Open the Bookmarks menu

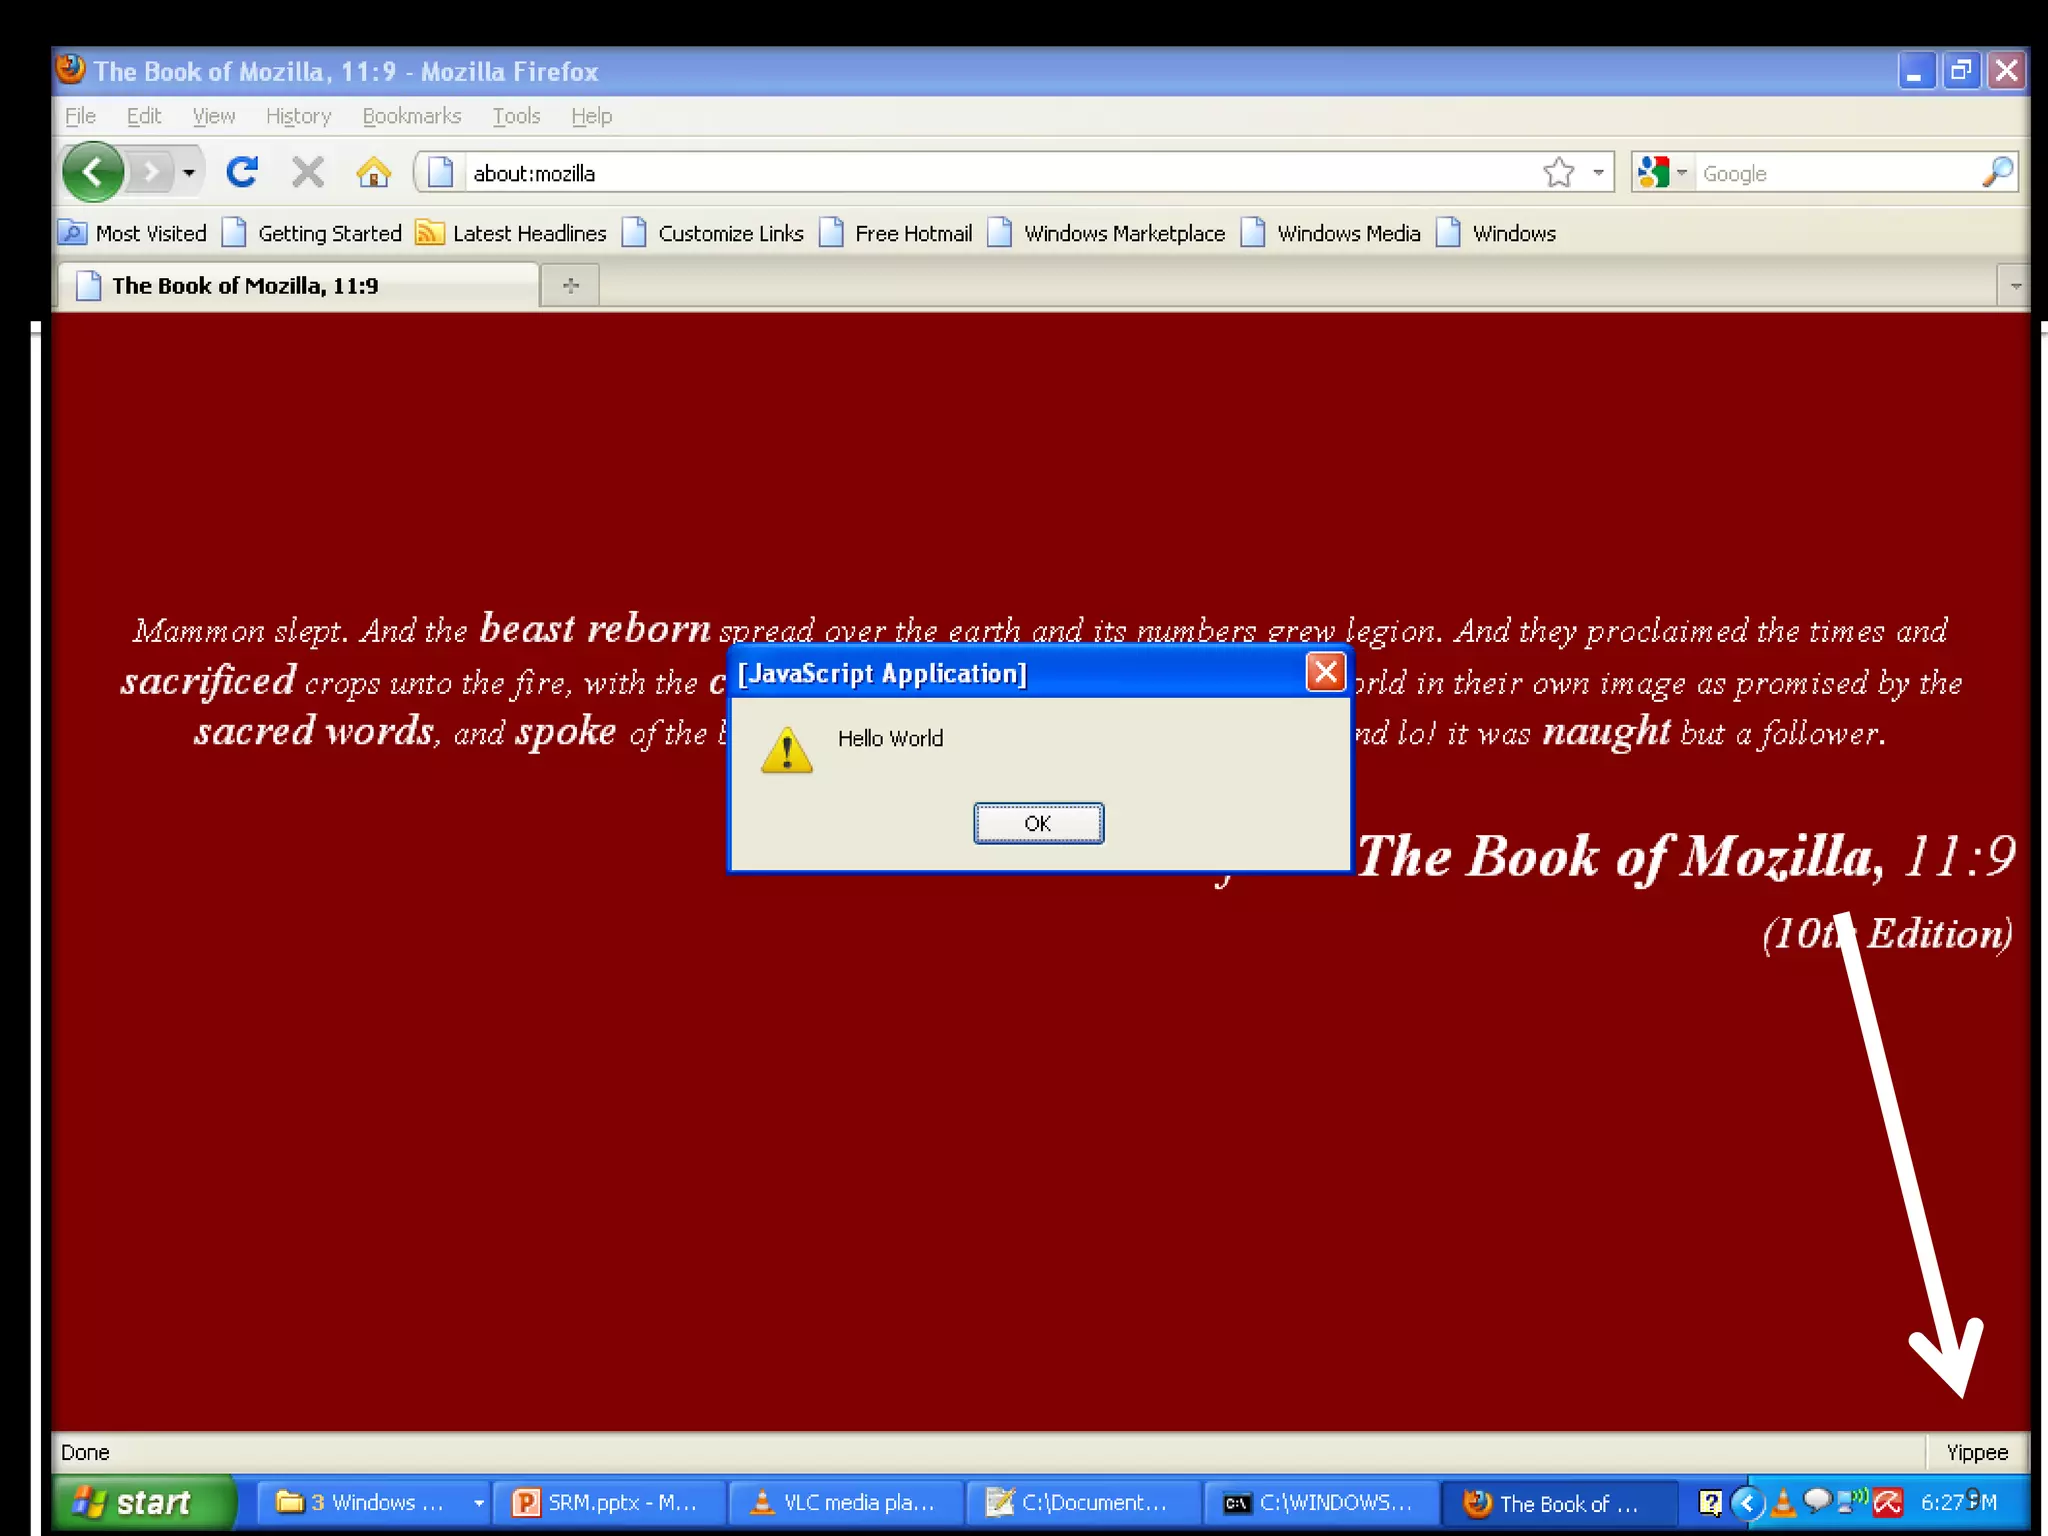(x=411, y=116)
